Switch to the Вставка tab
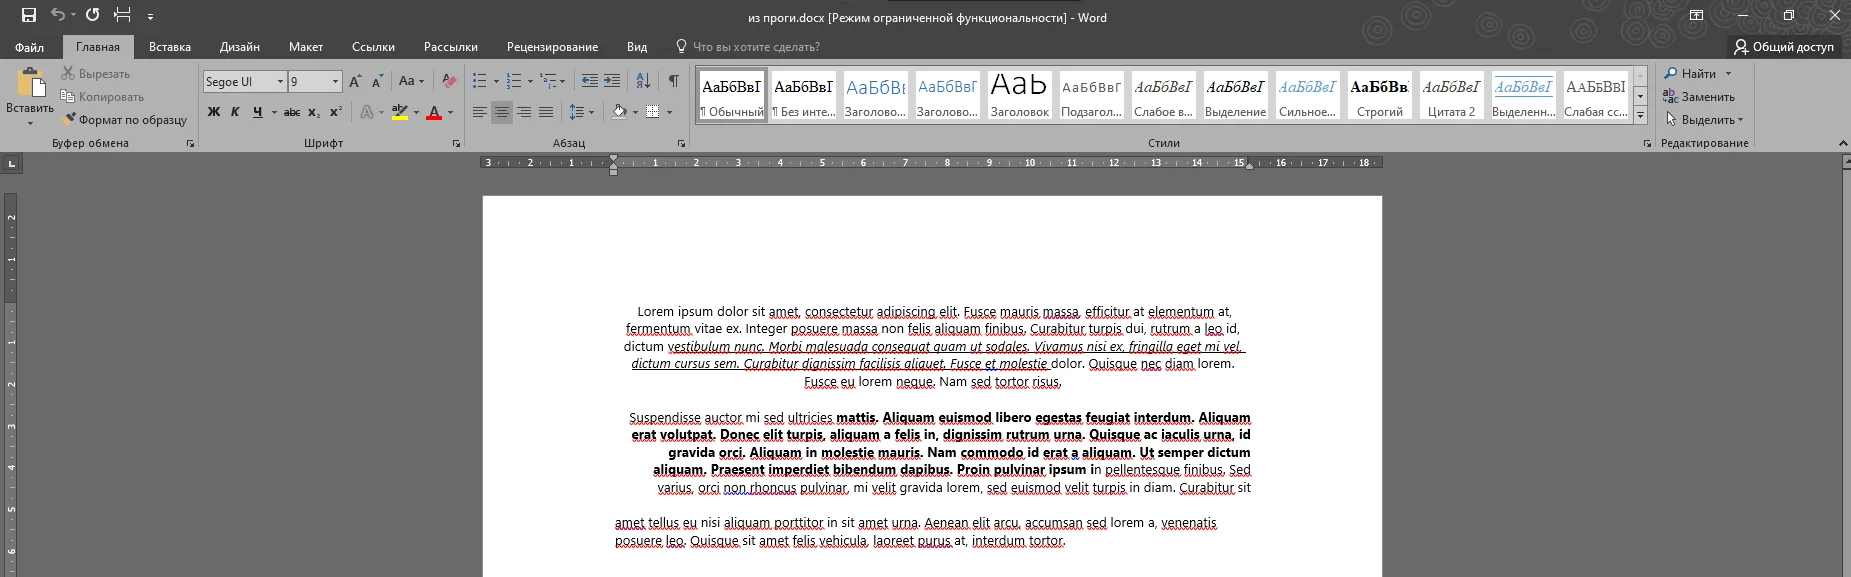 click(170, 47)
